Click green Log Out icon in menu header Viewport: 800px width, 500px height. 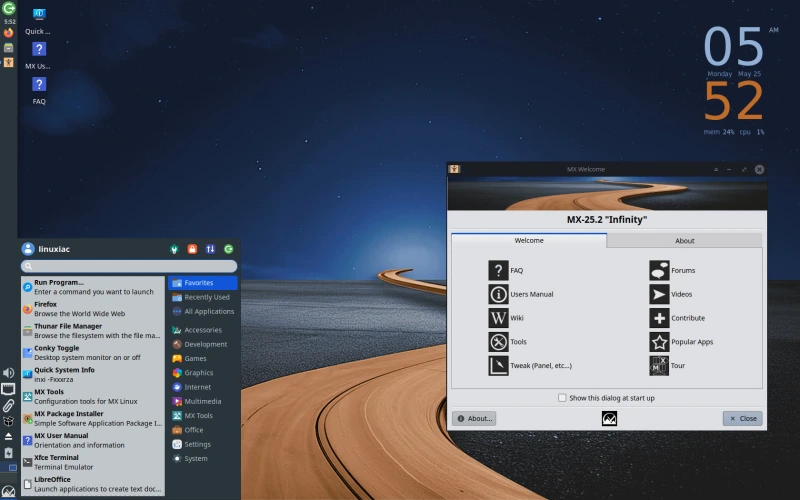(229, 249)
